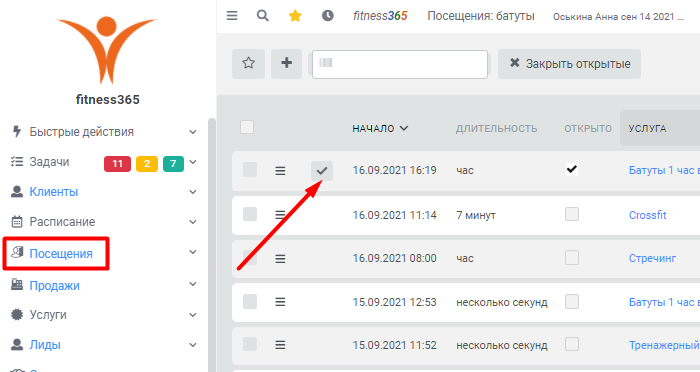Click the checklist icon beside Задачи
700x372 pixels.
(17, 162)
